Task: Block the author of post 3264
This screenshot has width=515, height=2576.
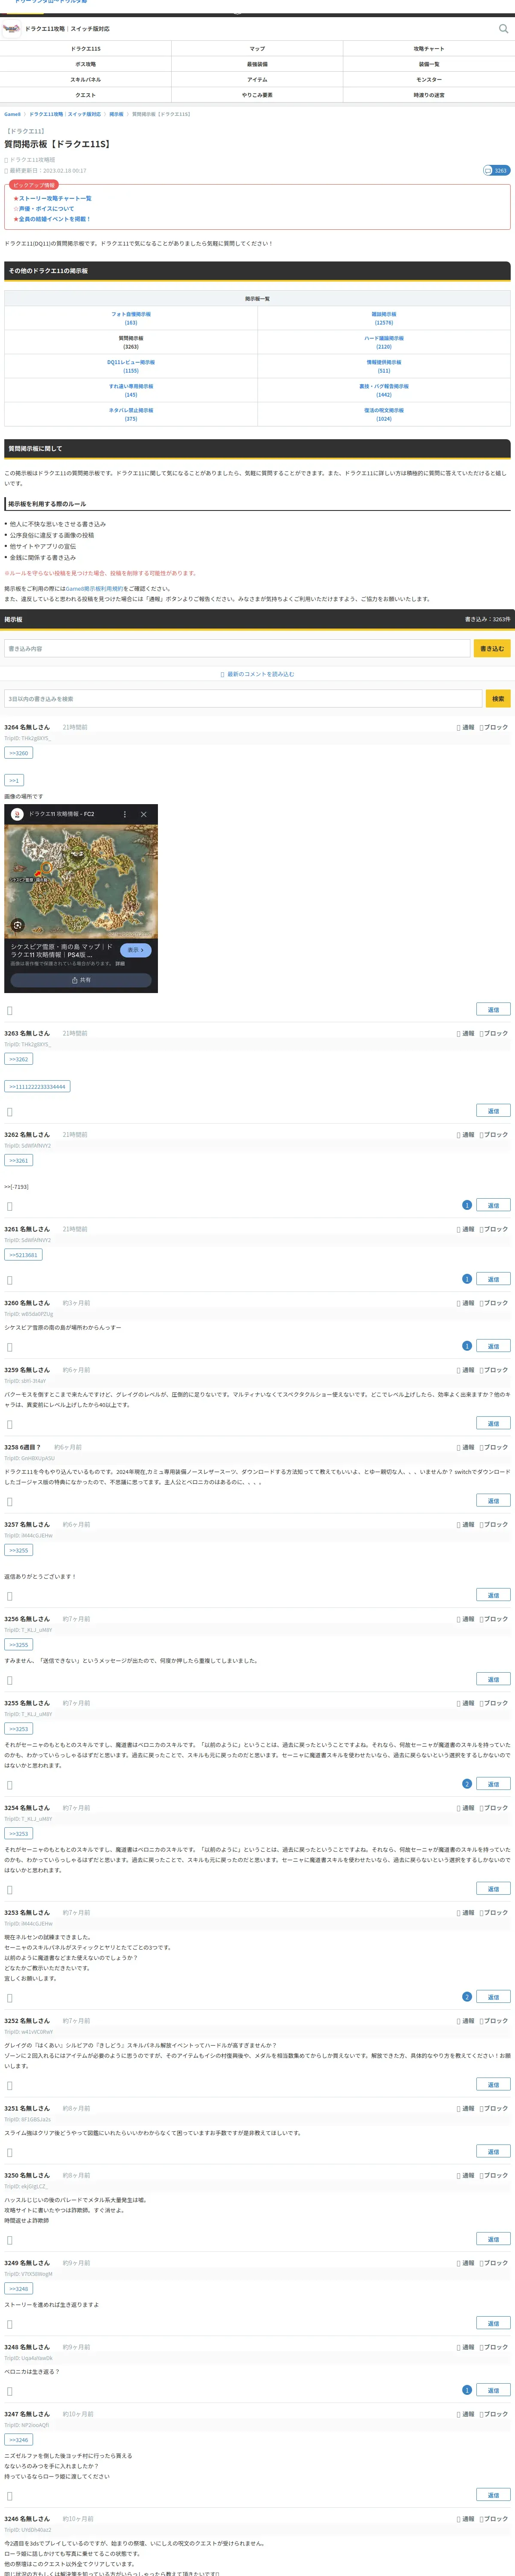Action: point(494,727)
